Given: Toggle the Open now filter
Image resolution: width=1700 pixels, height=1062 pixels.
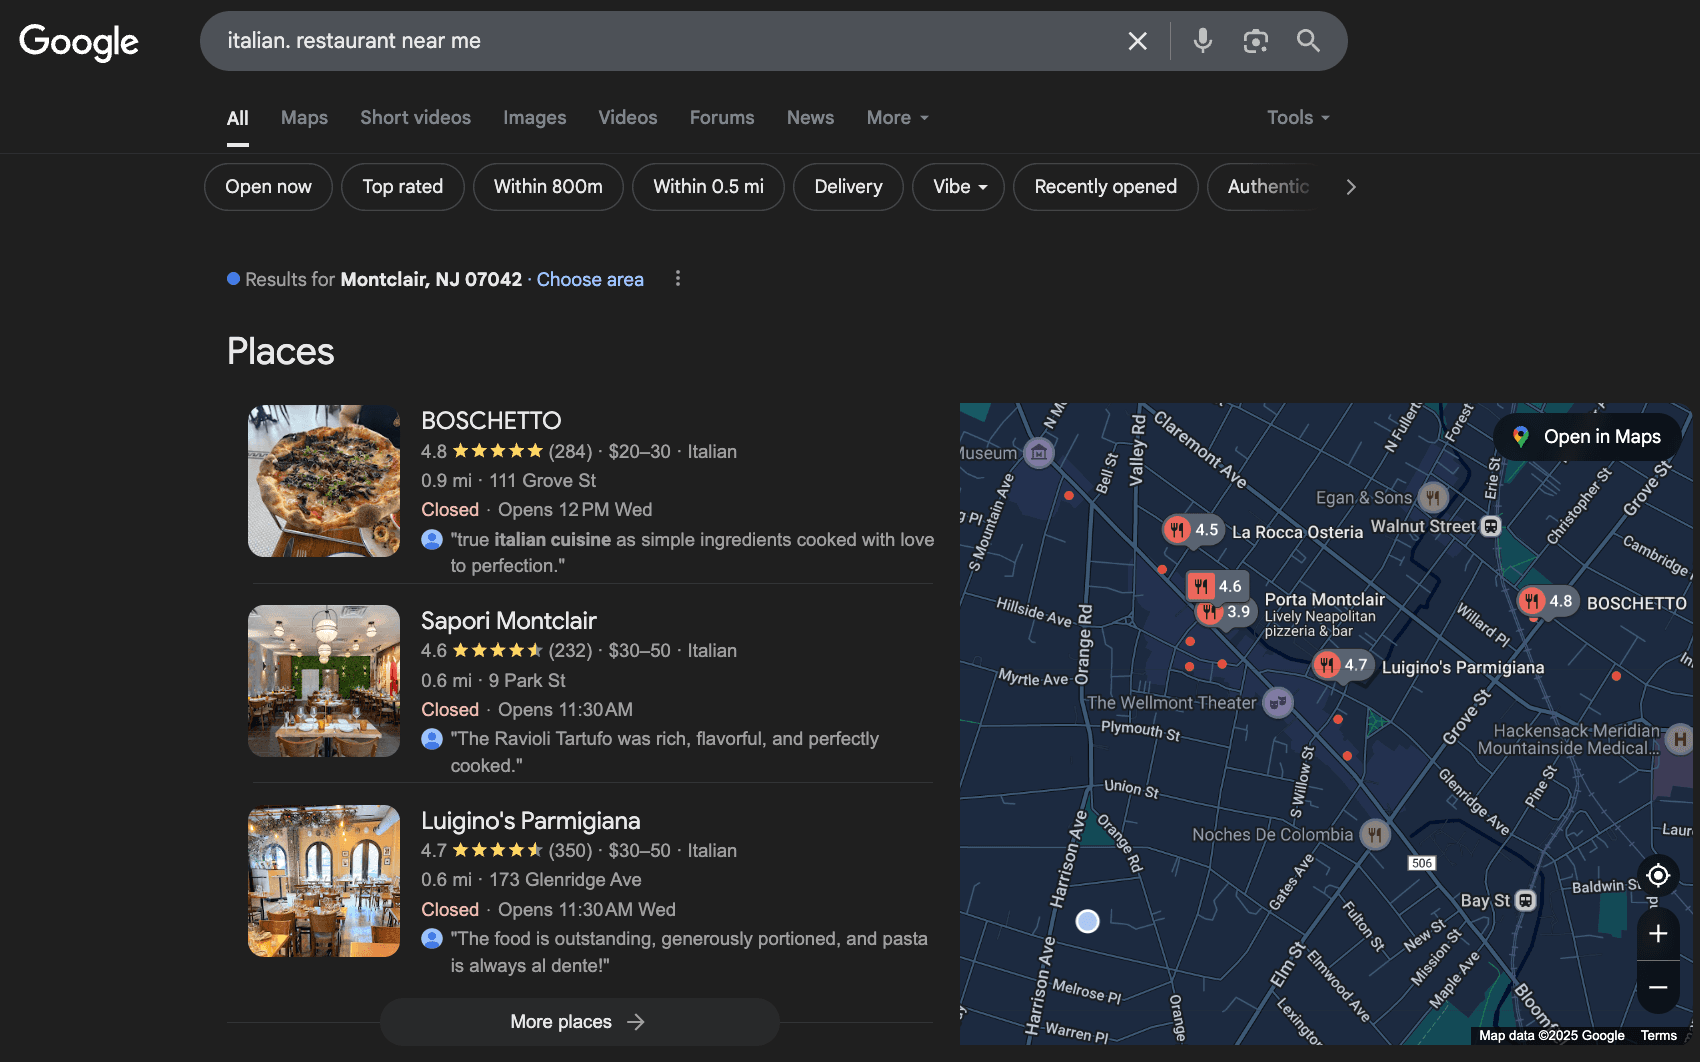Looking at the screenshot, I should [268, 187].
